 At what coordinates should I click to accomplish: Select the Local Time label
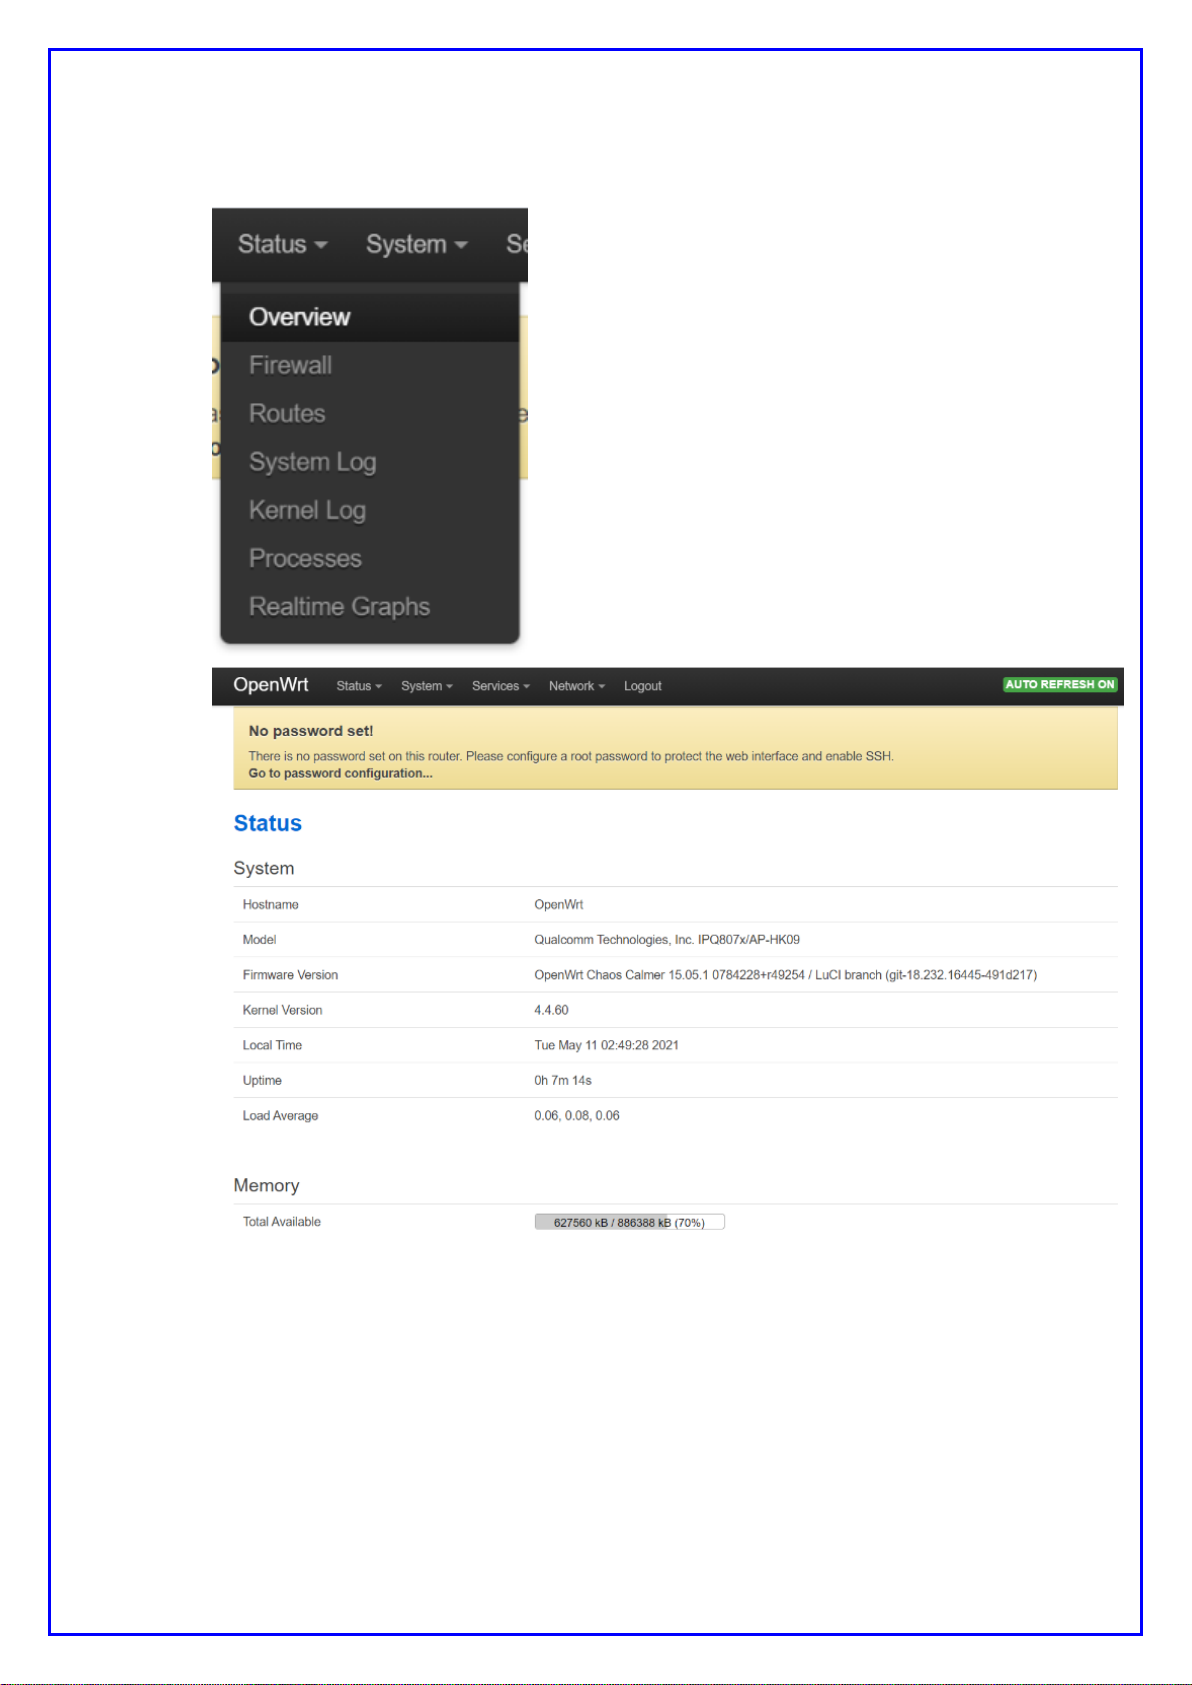(x=272, y=1045)
